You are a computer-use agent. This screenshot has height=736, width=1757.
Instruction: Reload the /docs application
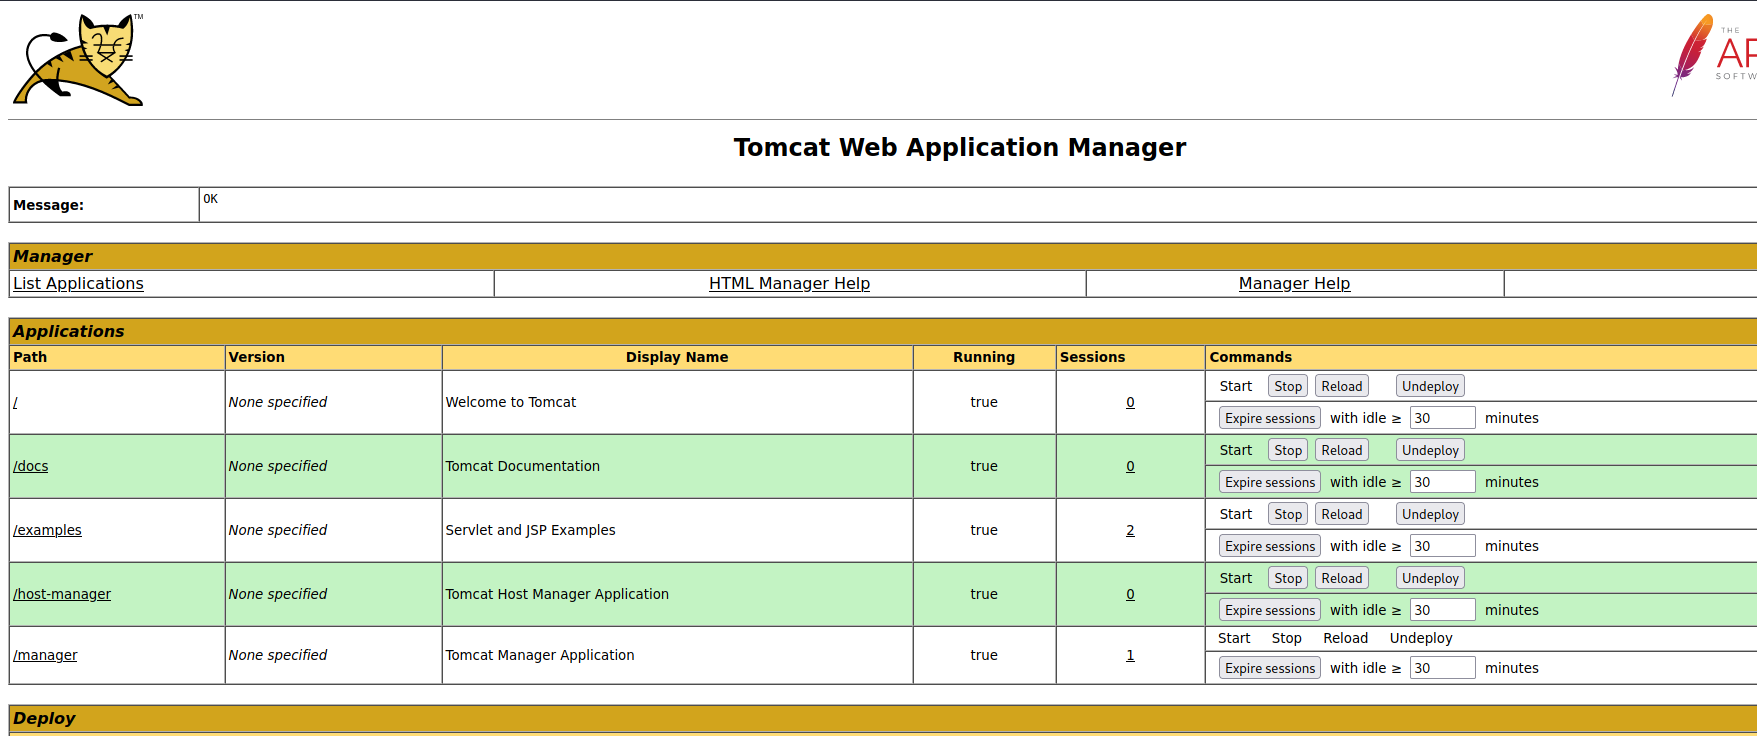tap(1341, 450)
